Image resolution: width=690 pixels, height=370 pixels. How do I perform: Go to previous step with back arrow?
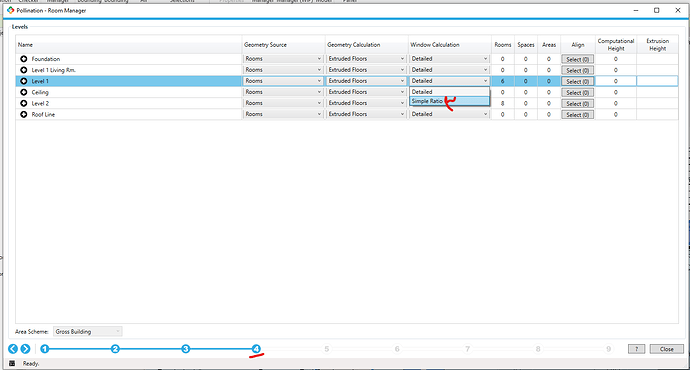[x=13, y=349]
